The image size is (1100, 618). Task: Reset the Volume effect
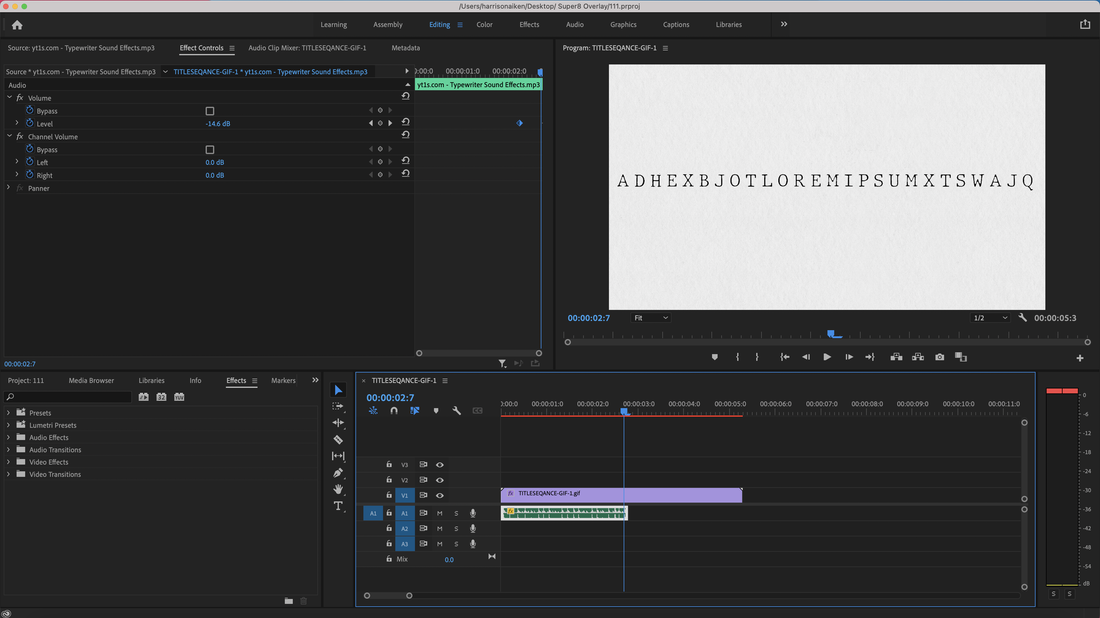pos(405,96)
